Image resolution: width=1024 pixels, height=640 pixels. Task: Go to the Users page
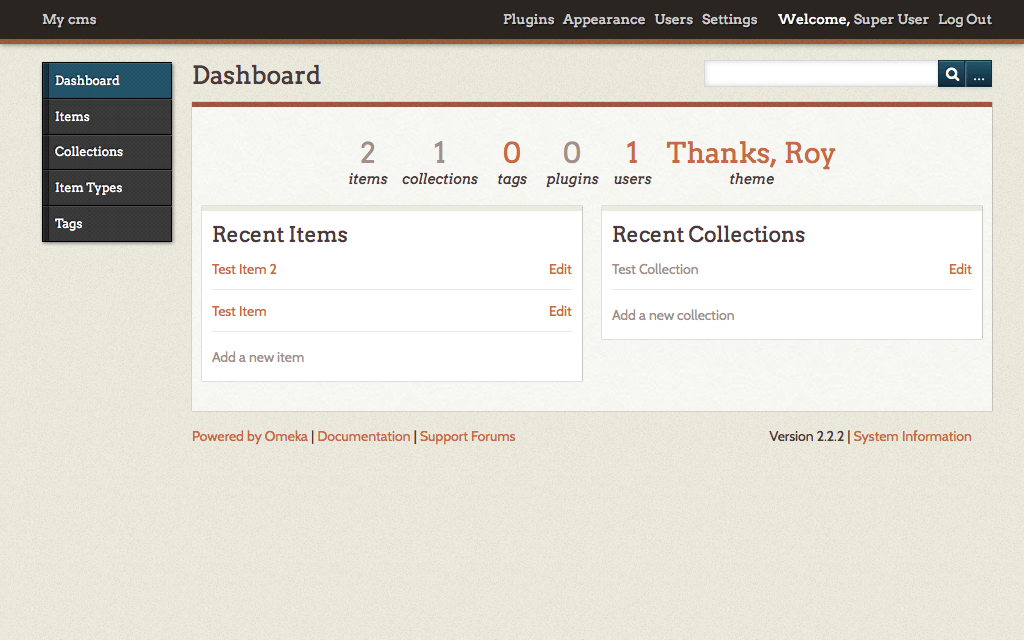click(673, 19)
